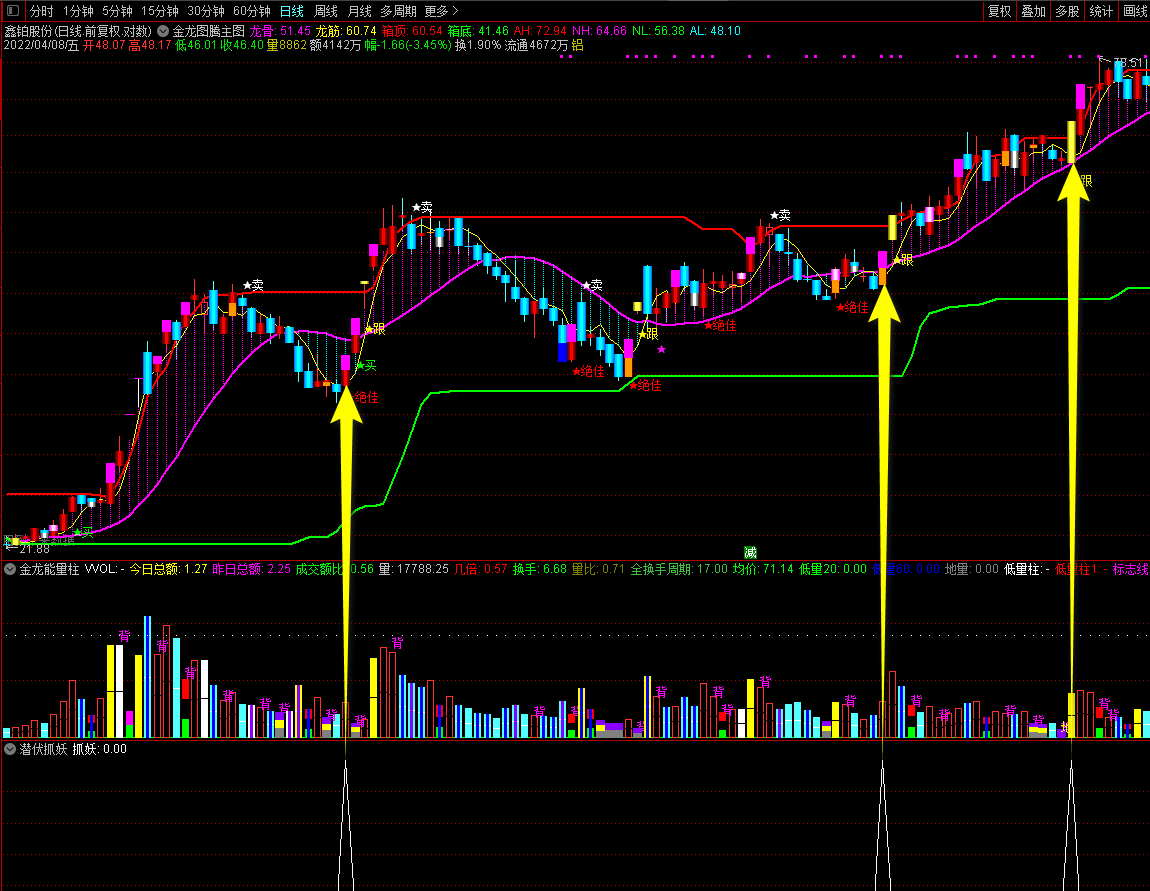Click the 复权 button
This screenshot has width=1150, height=891.
(x=1000, y=11)
